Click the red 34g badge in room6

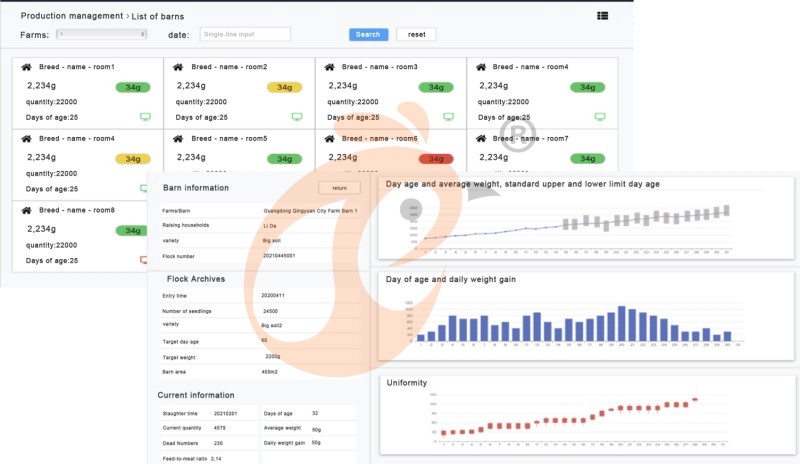436,158
